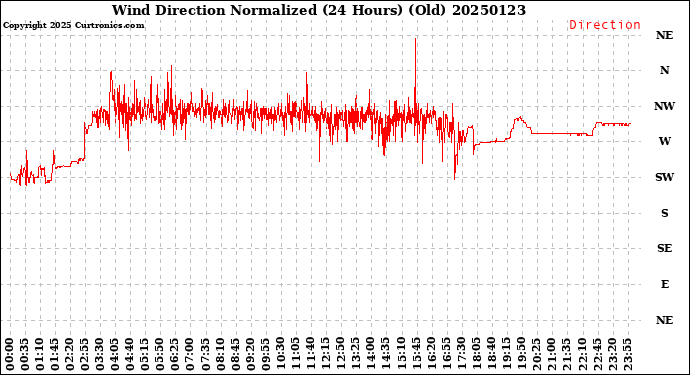This screenshot has width=690, height=375.
Task: Click the '02:55' time axis label
Action: point(85,354)
